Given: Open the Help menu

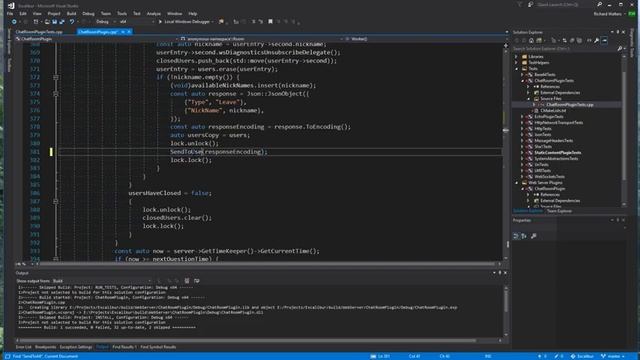Looking at the screenshot, I should tap(193, 13).
